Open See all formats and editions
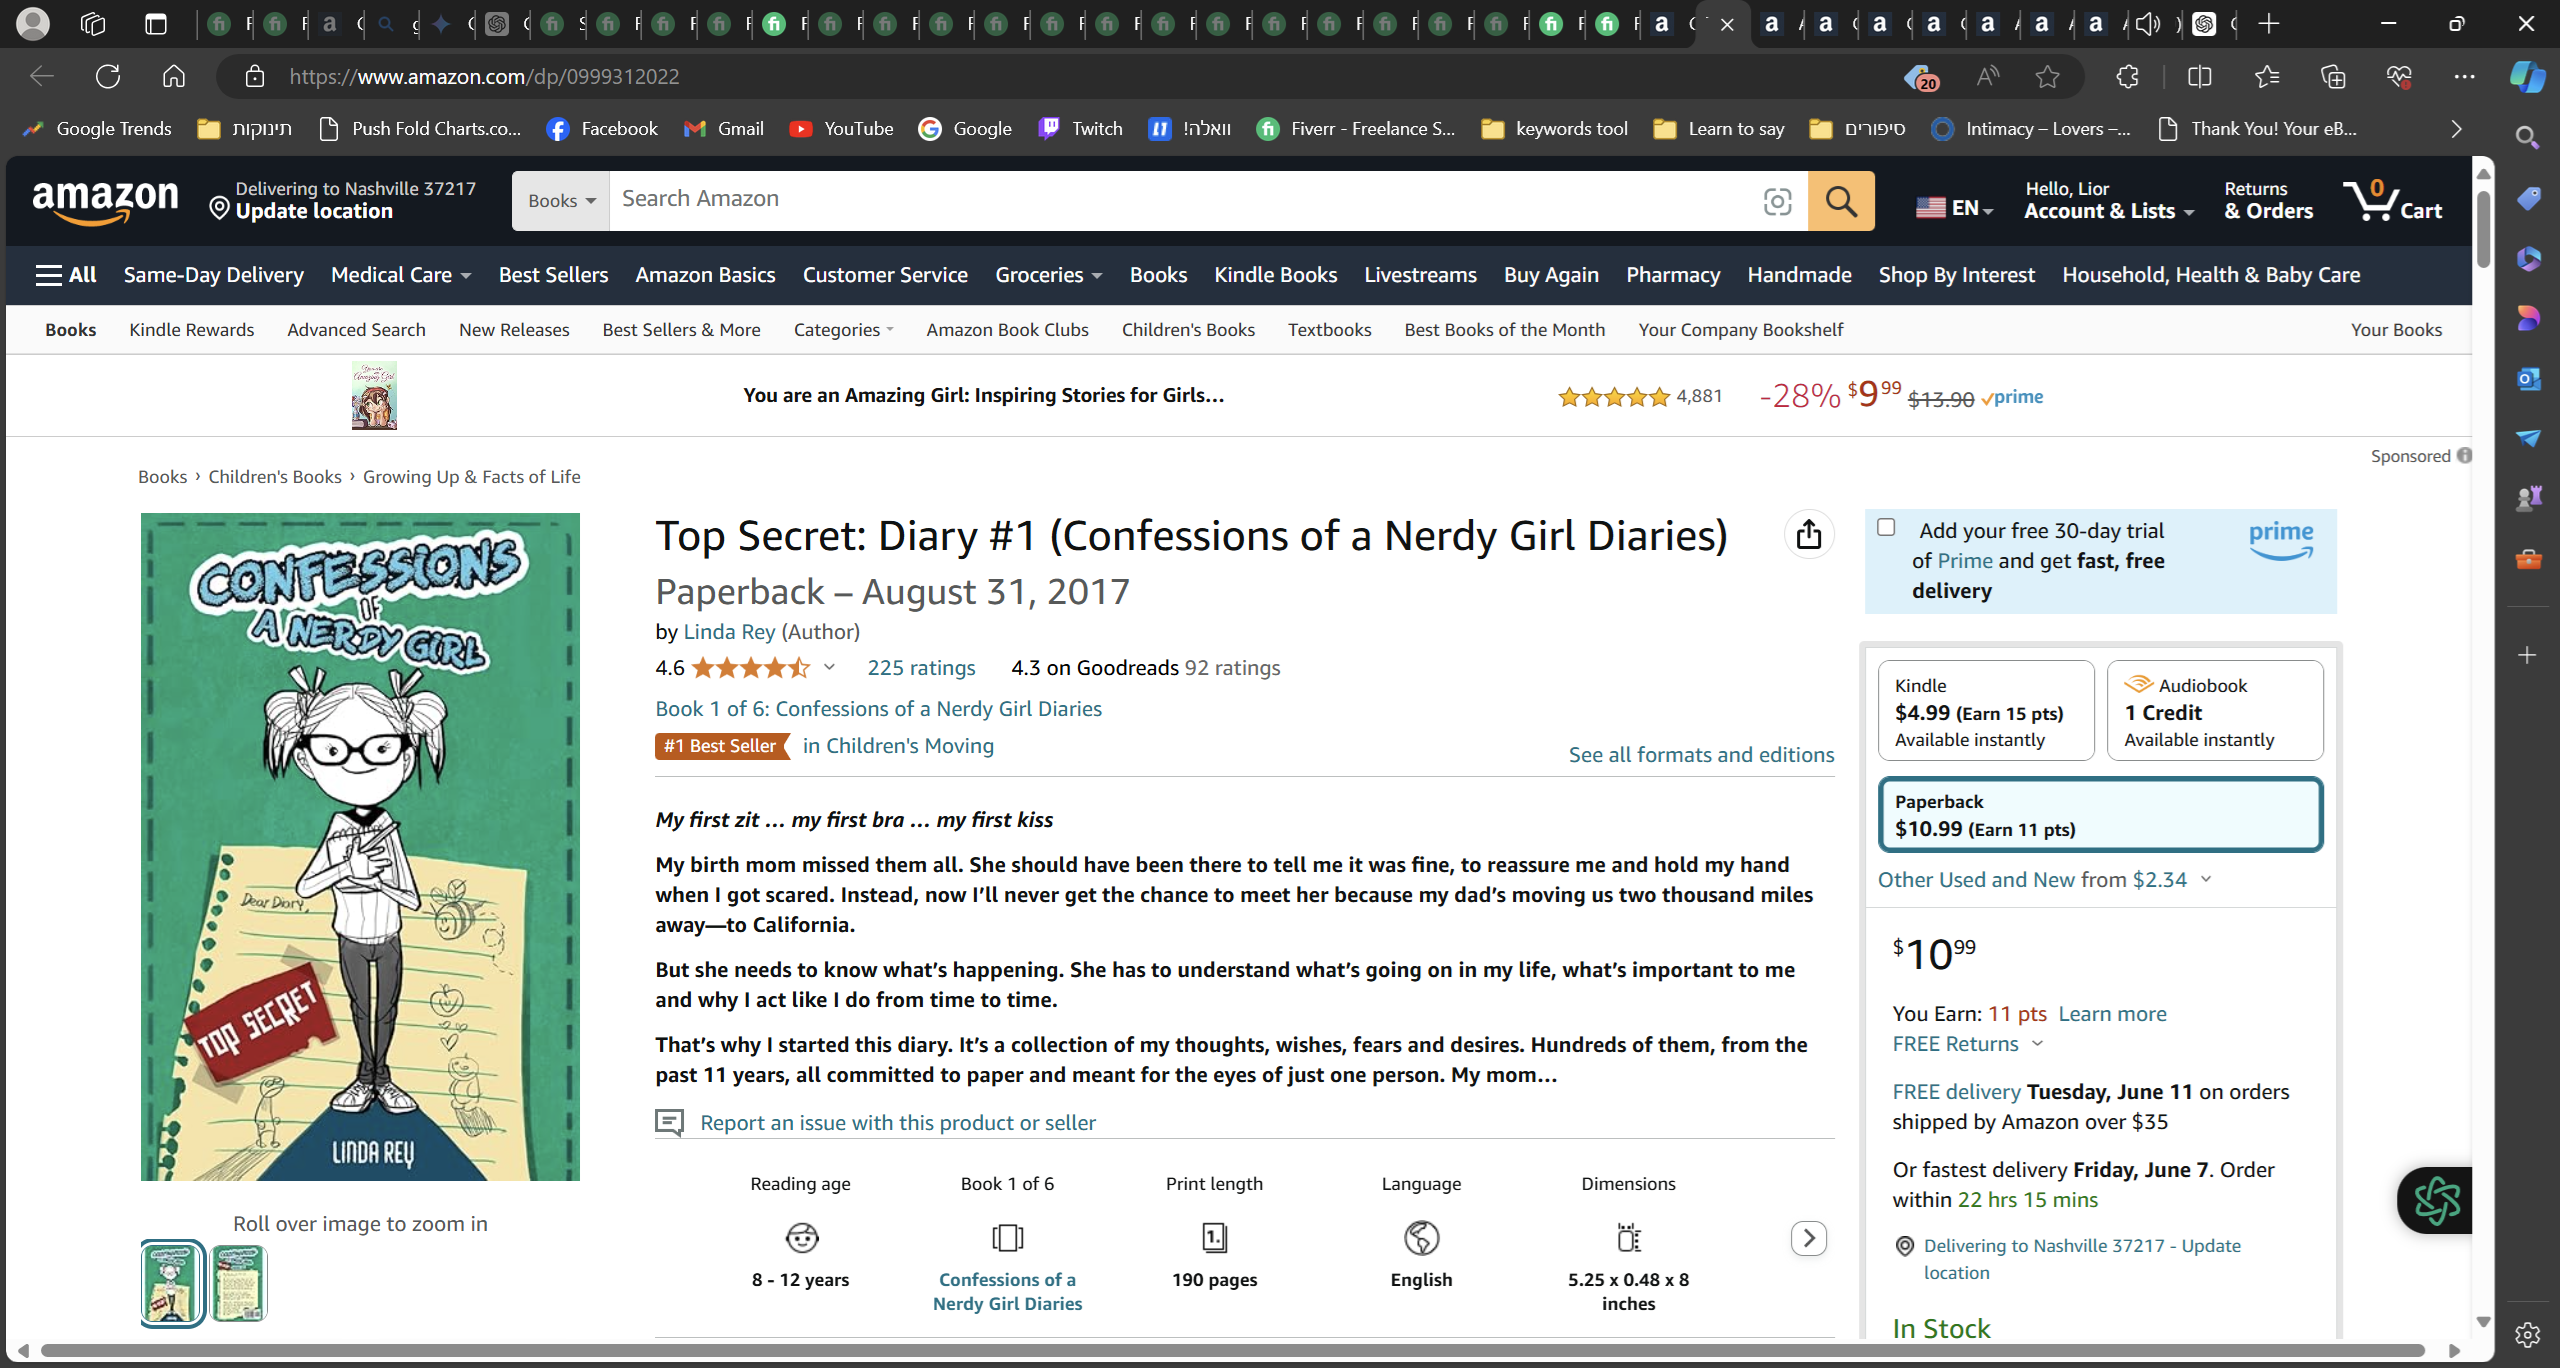 (1701, 755)
